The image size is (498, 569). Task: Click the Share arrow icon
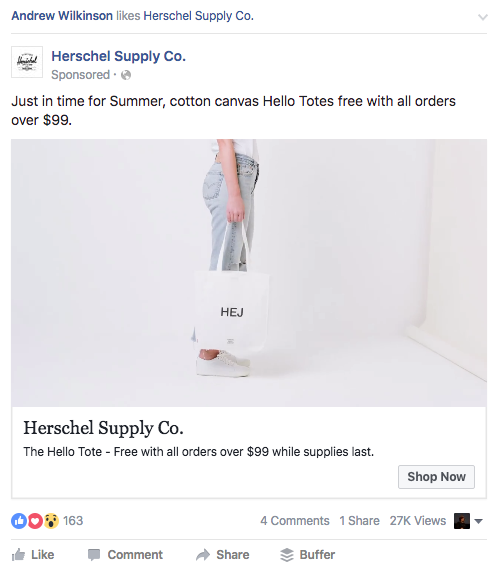tap(203, 554)
